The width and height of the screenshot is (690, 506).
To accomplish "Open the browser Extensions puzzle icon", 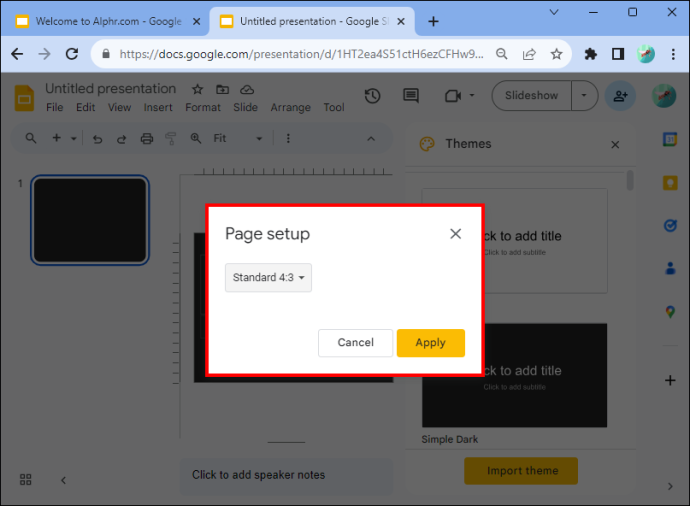I will click(x=590, y=54).
